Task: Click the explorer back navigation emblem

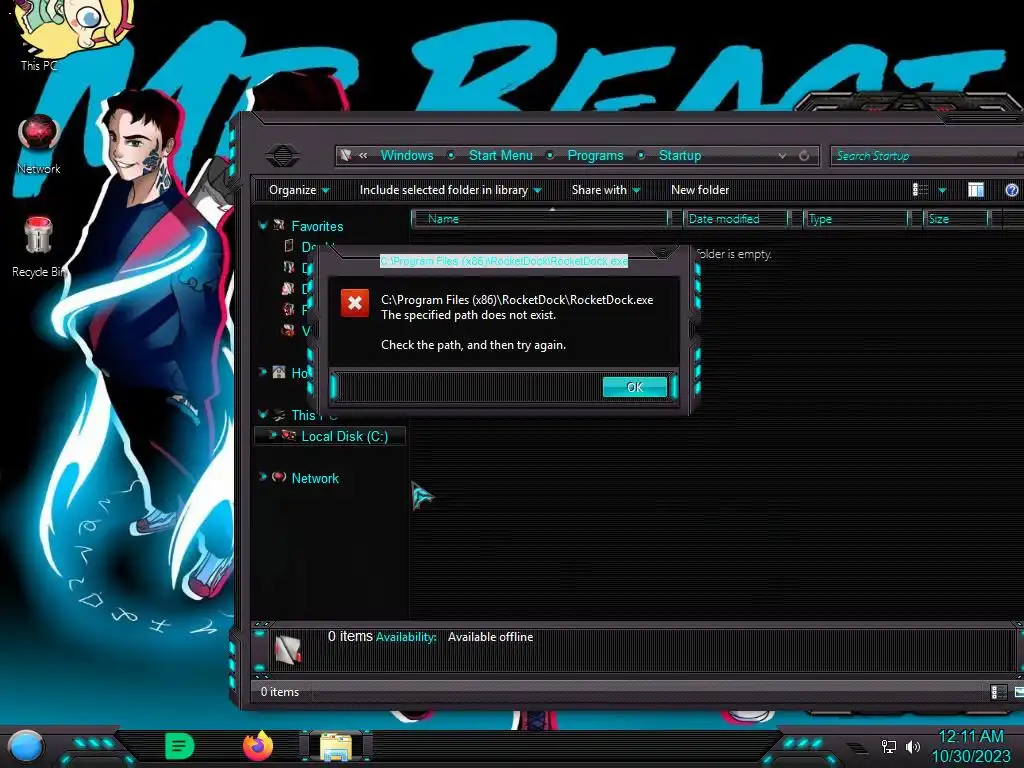Action: (x=283, y=155)
